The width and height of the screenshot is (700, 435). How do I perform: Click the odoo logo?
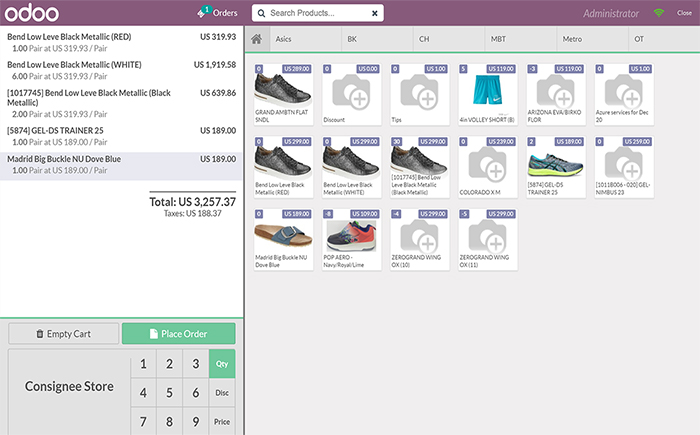pyautogui.click(x=32, y=13)
